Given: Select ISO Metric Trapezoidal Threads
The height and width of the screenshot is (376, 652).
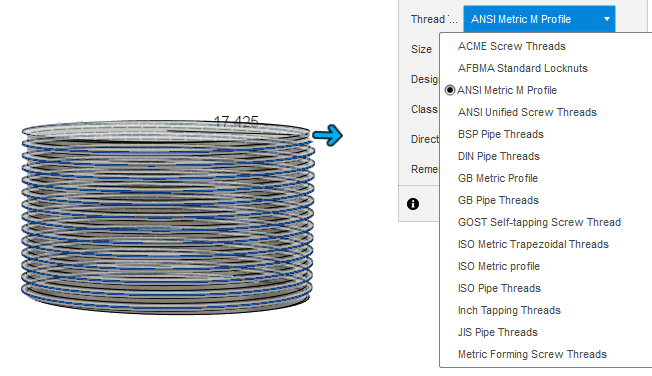Looking at the screenshot, I should point(533,245).
